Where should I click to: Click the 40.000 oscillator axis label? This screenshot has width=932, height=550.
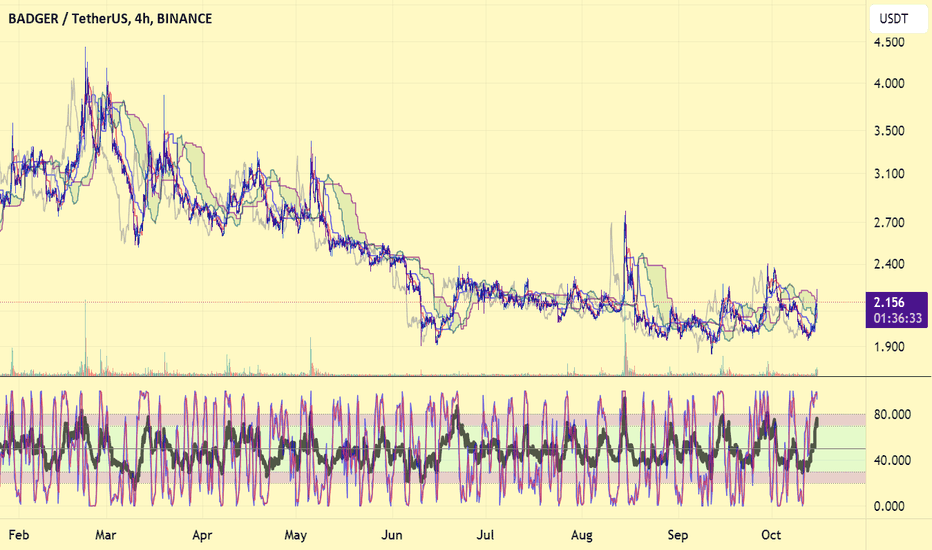click(892, 460)
